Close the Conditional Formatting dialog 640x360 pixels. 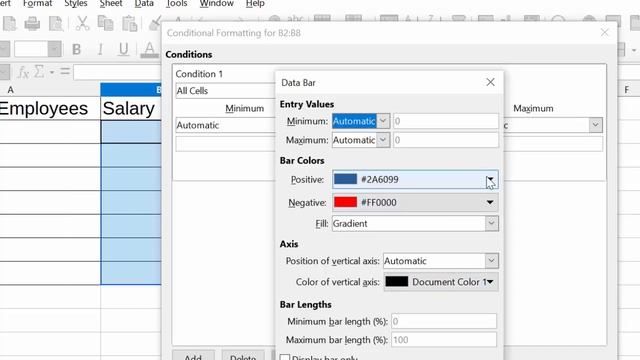click(604, 32)
